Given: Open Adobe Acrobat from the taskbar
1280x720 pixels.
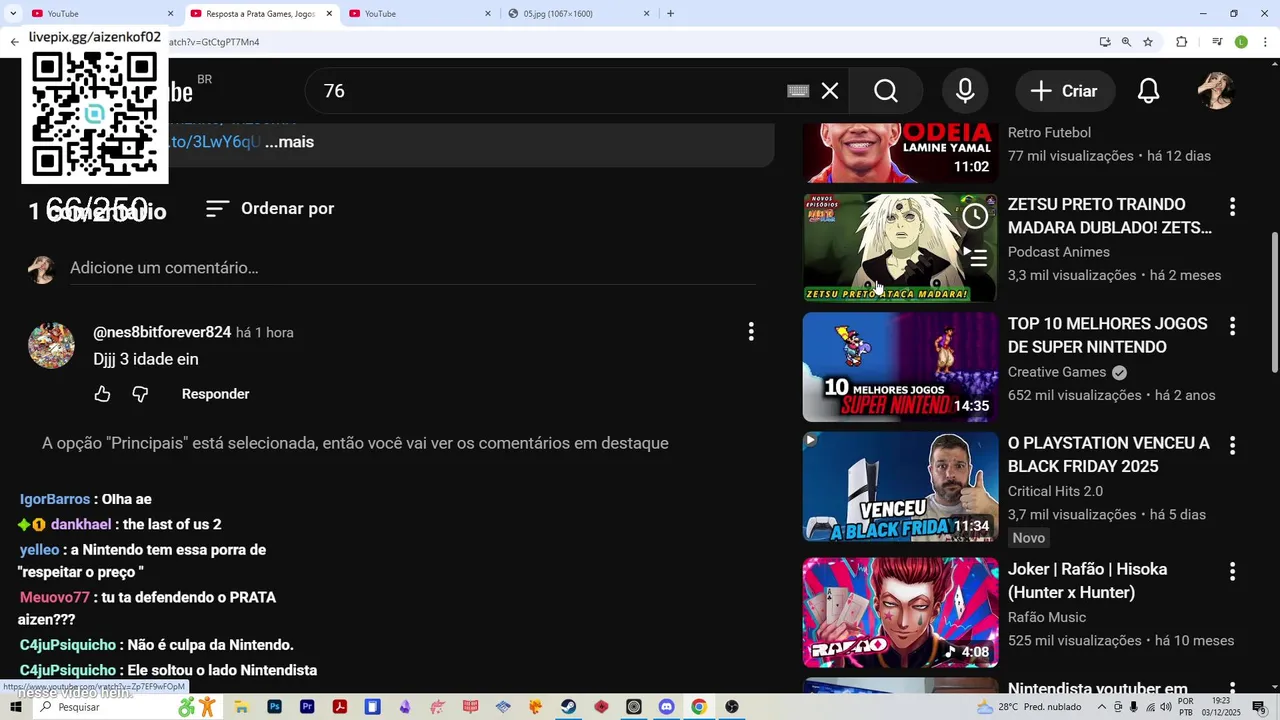Looking at the screenshot, I should (339, 707).
